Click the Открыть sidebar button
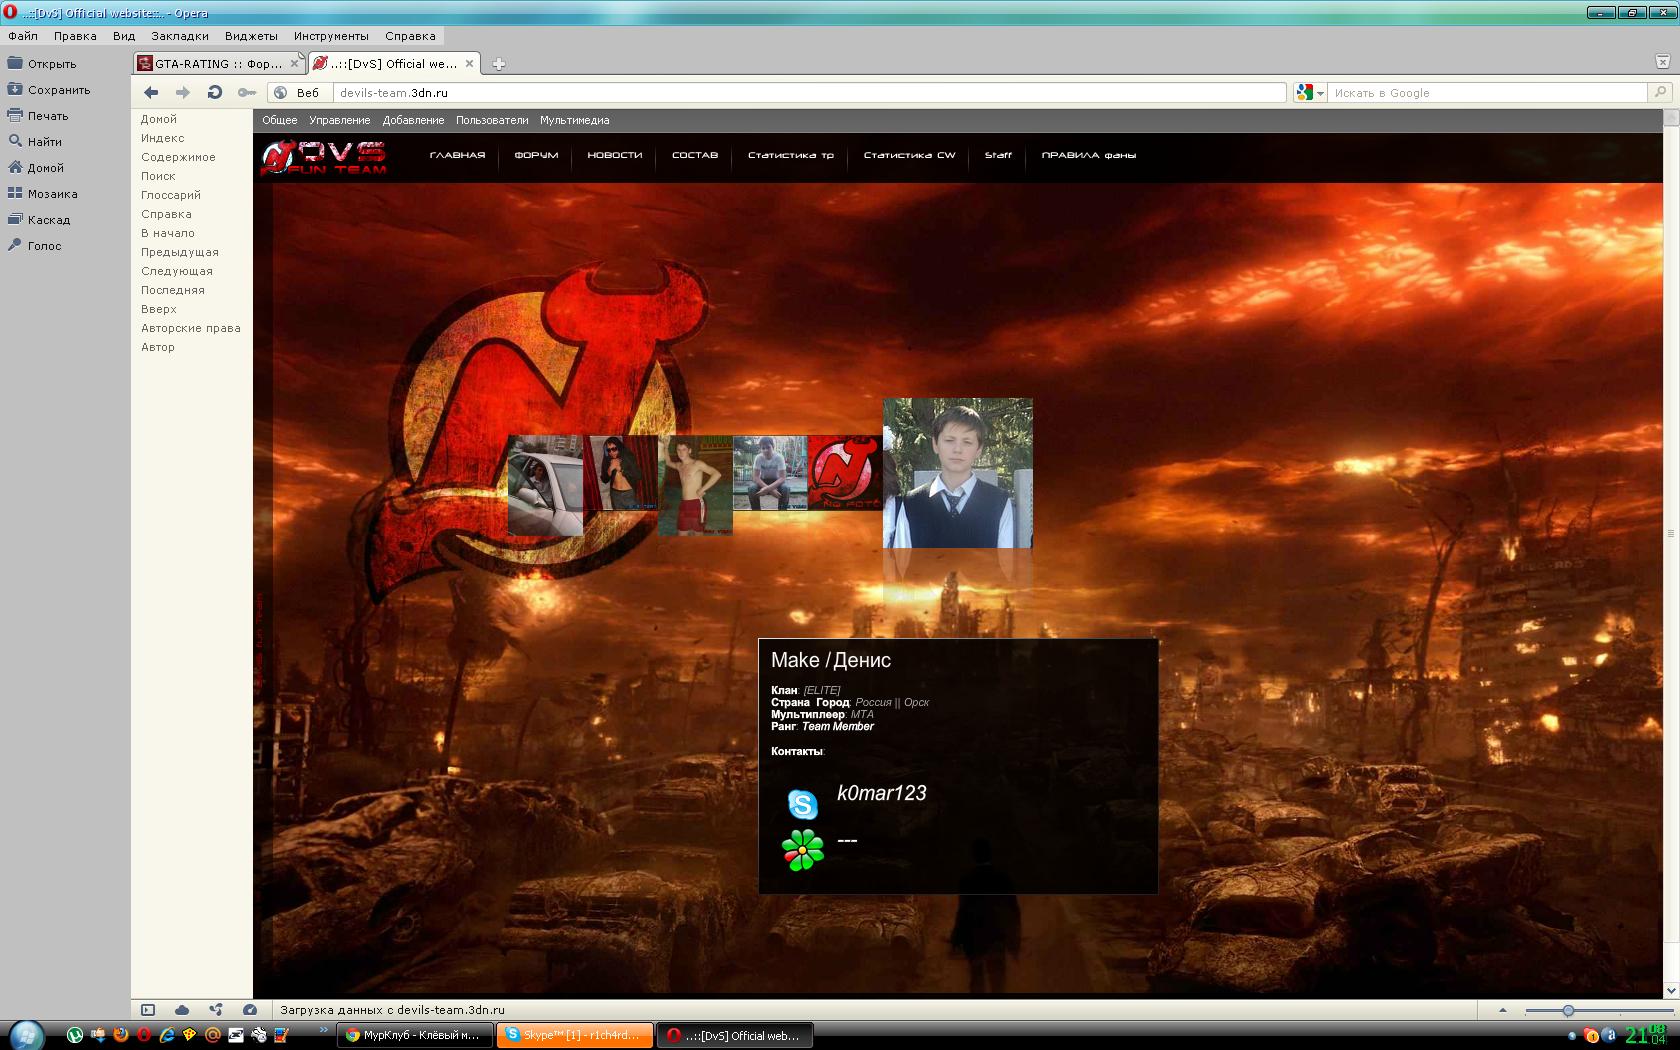The width and height of the screenshot is (1680, 1050). click(42, 63)
